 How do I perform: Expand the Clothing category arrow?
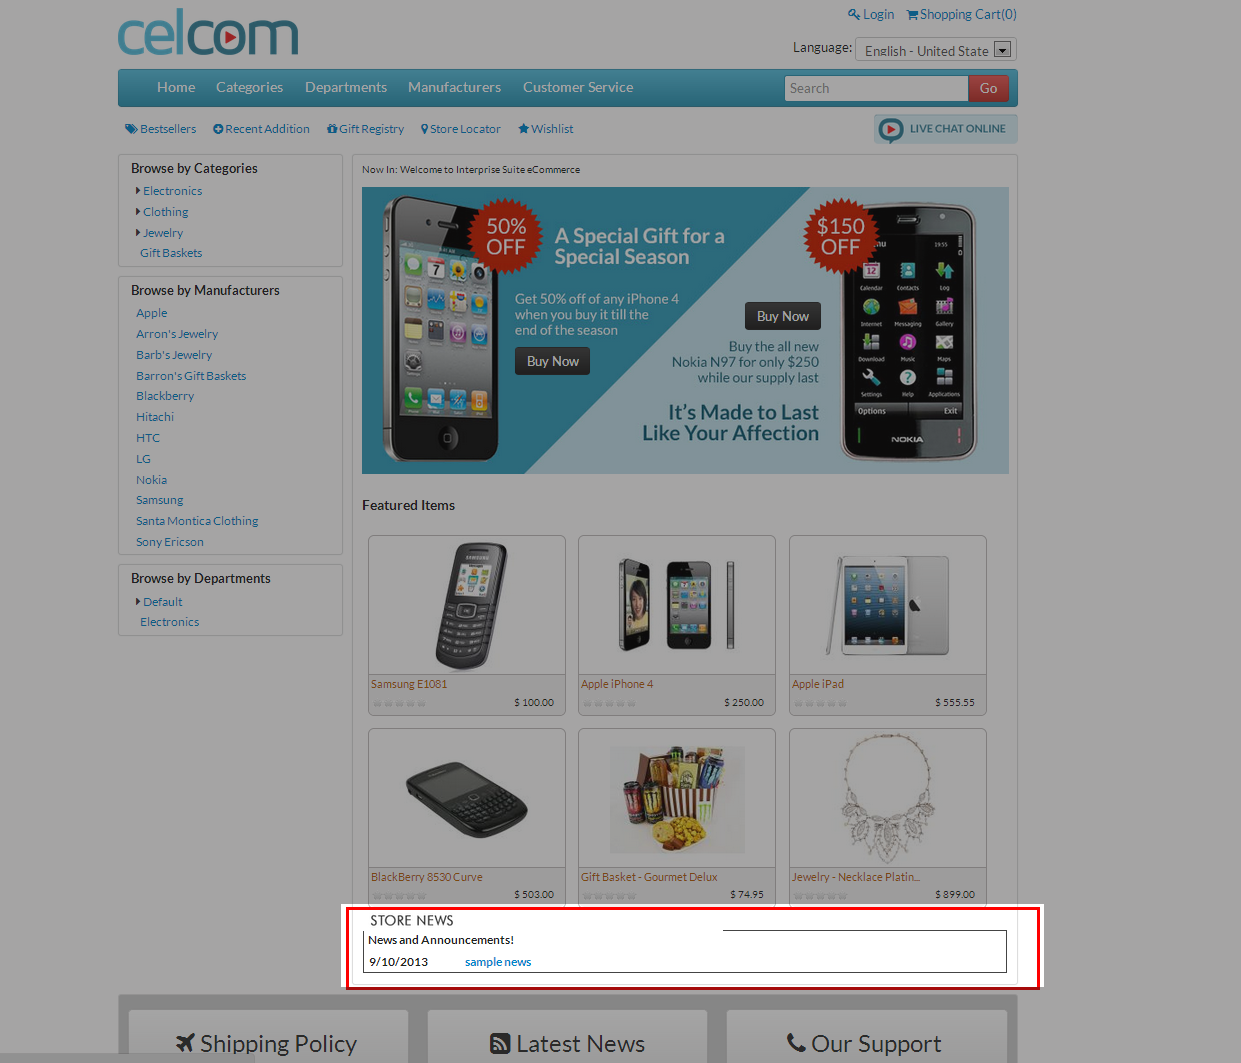click(x=138, y=211)
